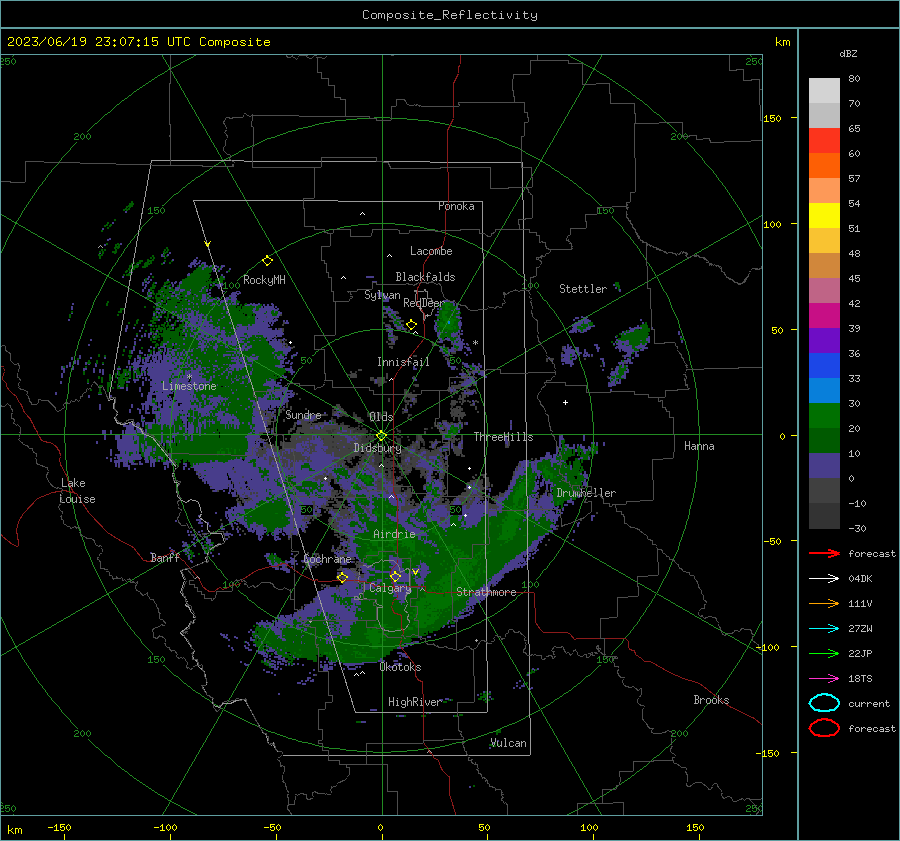
Task: Click the Sylvan label text
Action: click(x=382, y=295)
